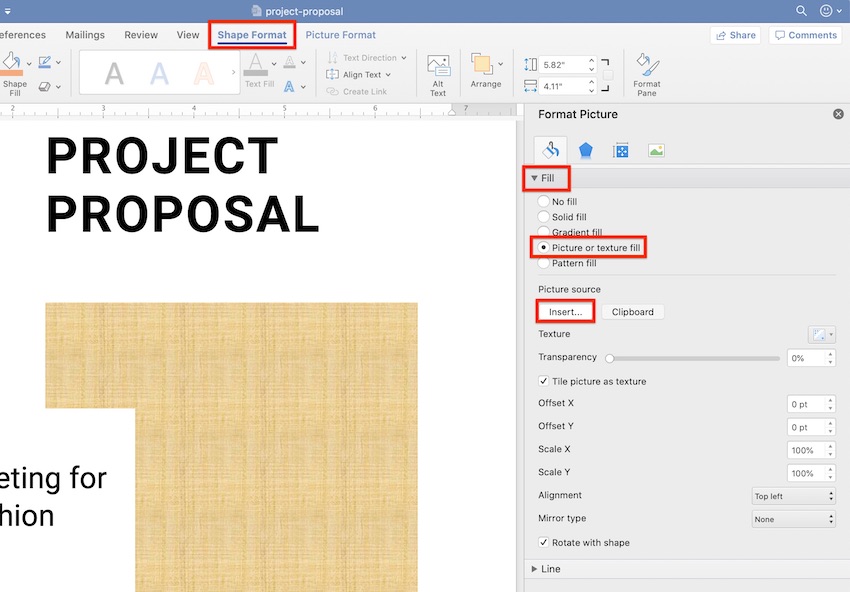Click inside the Offset X field
The image size is (850, 592).
coord(806,403)
